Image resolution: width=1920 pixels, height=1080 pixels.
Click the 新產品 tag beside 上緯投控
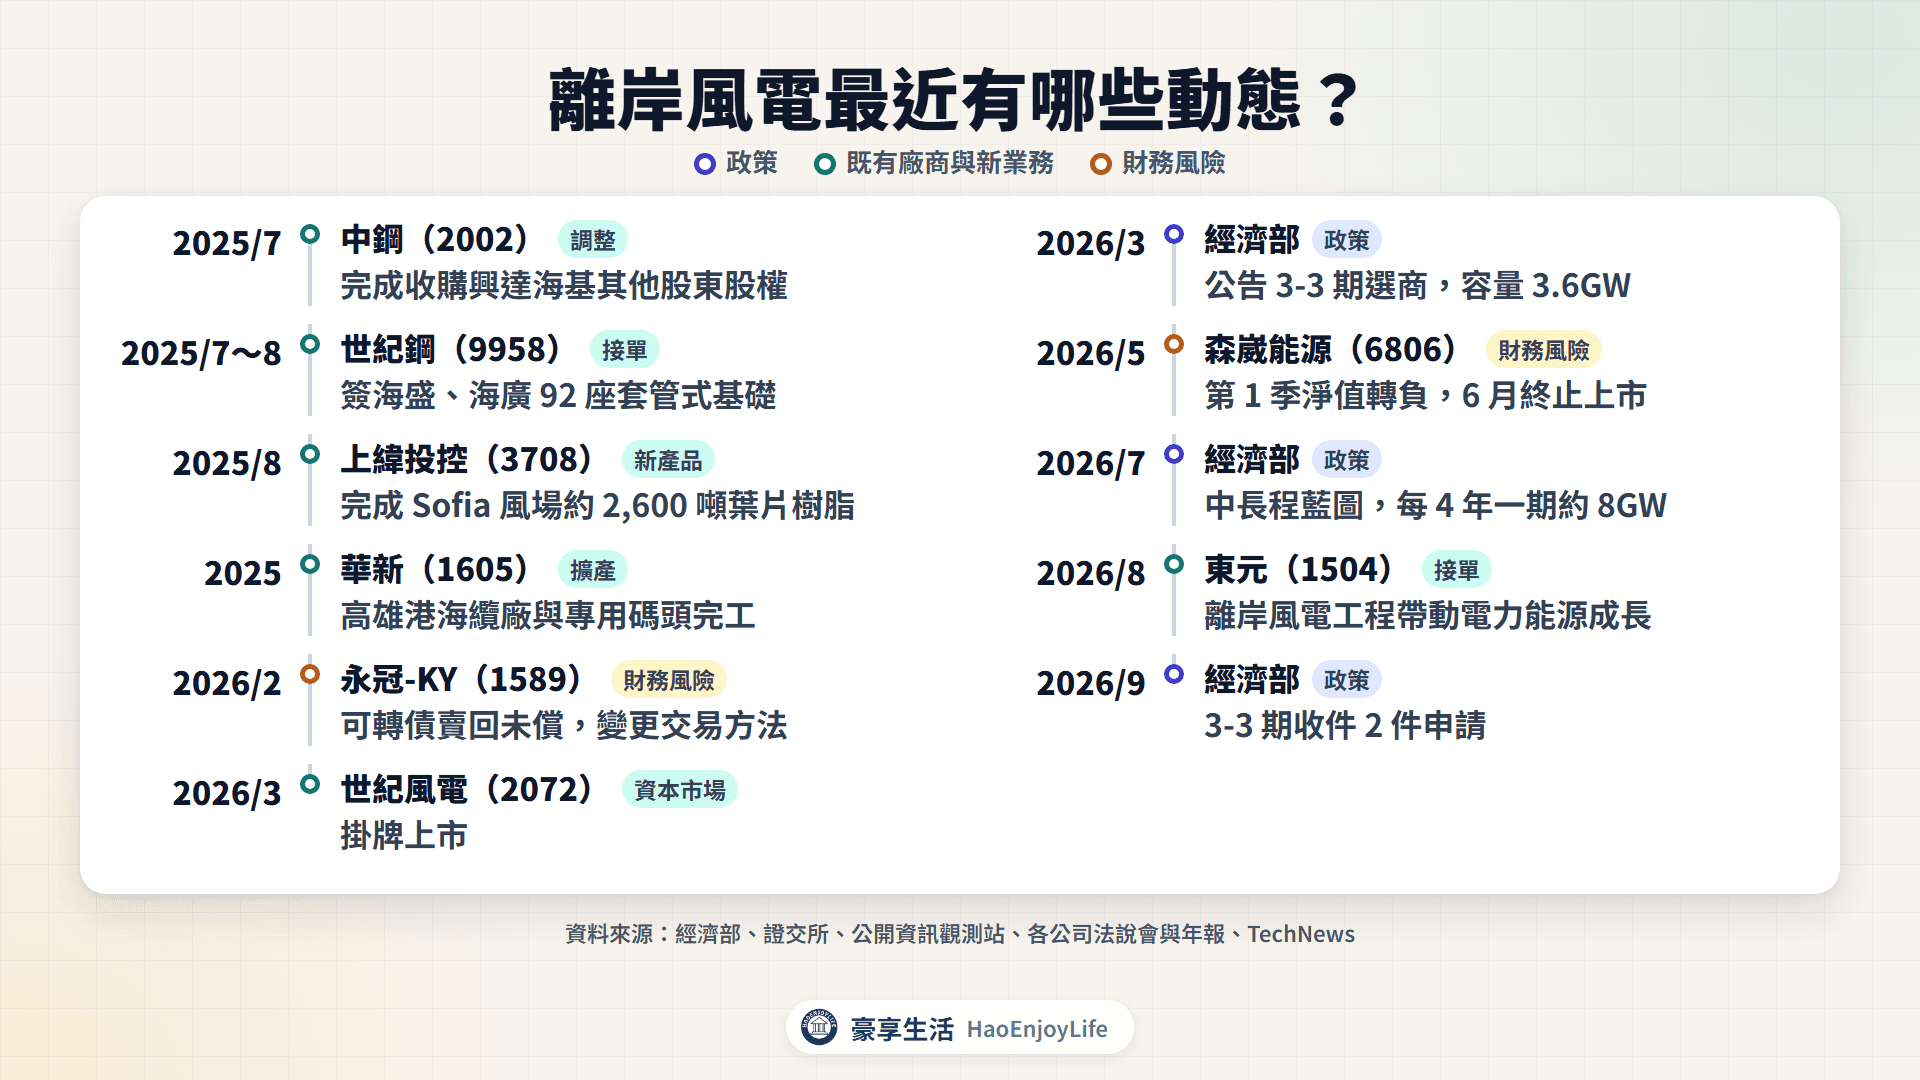coord(668,460)
